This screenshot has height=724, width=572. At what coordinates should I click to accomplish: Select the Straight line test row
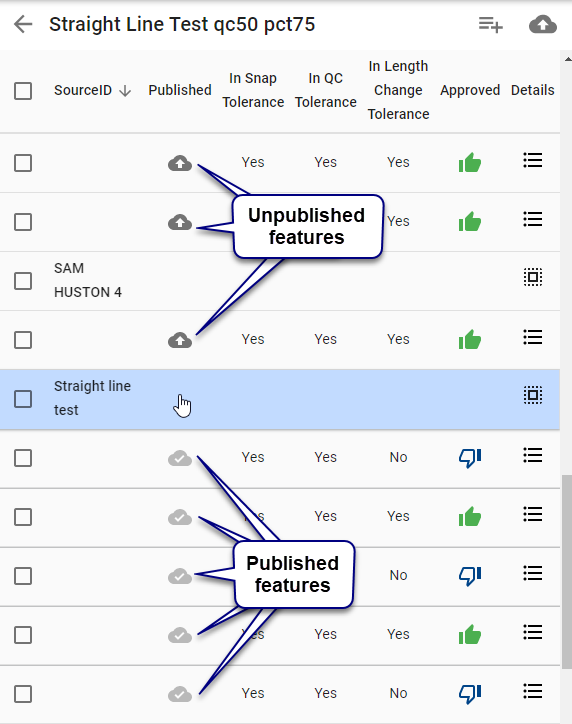pyautogui.click(x=280, y=399)
